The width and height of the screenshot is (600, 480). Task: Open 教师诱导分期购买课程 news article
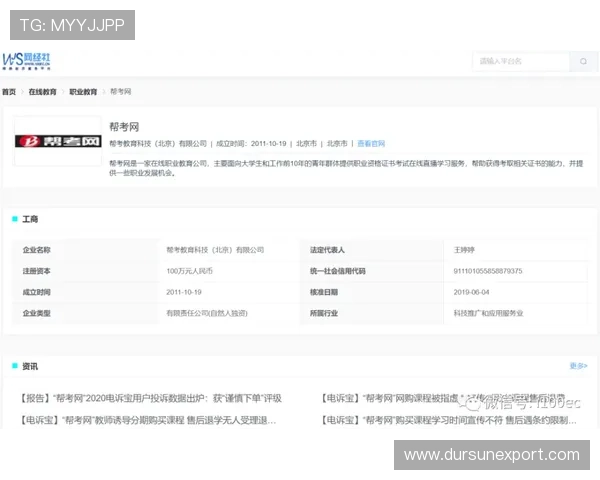[x=148, y=420]
